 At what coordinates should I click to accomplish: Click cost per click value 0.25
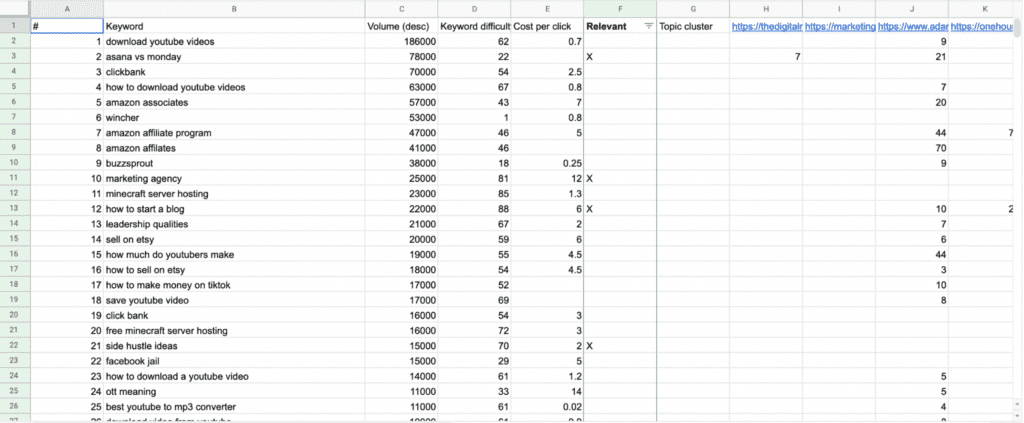[x=572, y=163]
